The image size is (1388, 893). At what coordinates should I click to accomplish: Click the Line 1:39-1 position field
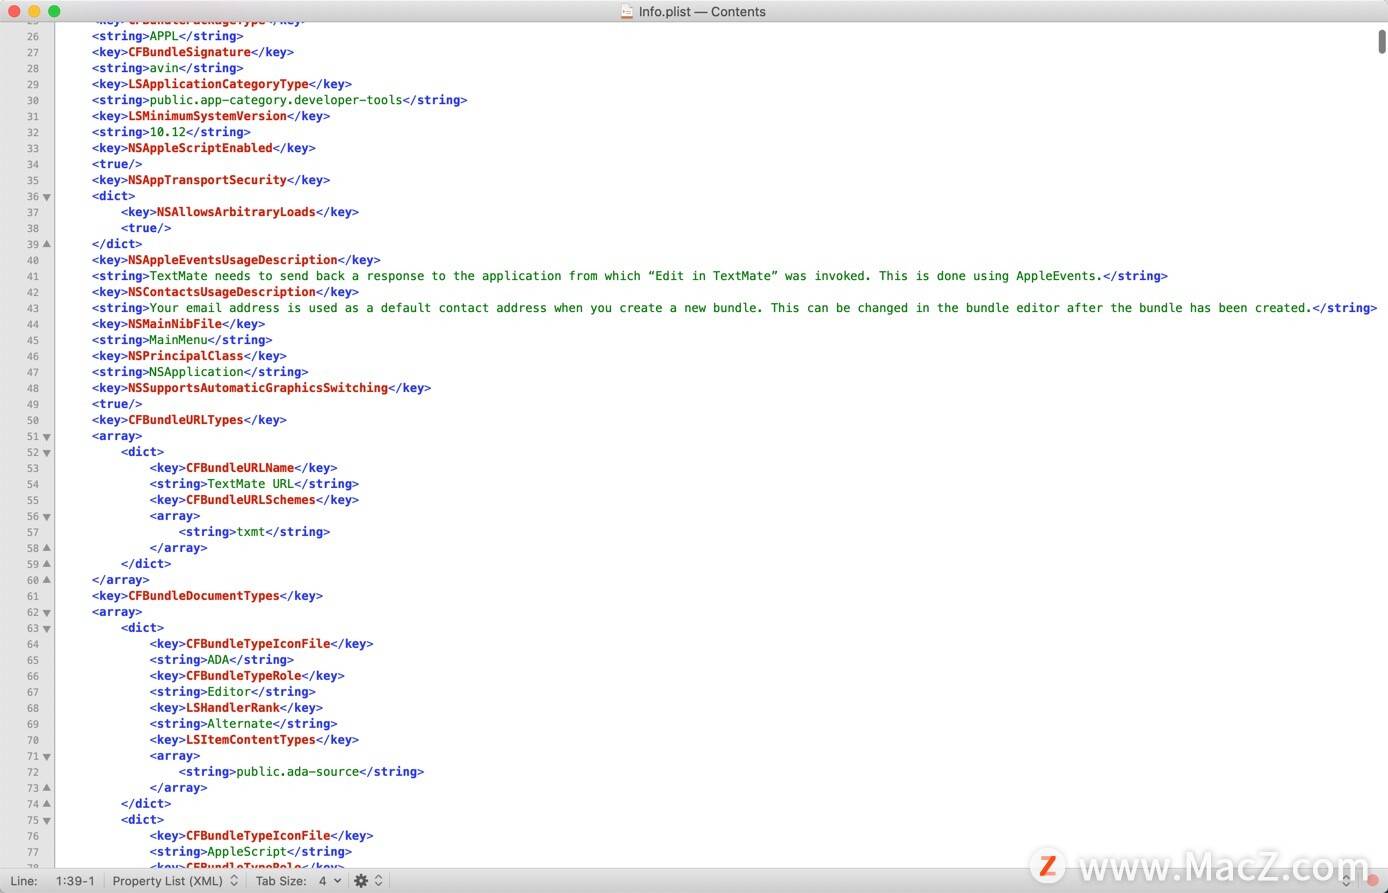pos(75,881)
